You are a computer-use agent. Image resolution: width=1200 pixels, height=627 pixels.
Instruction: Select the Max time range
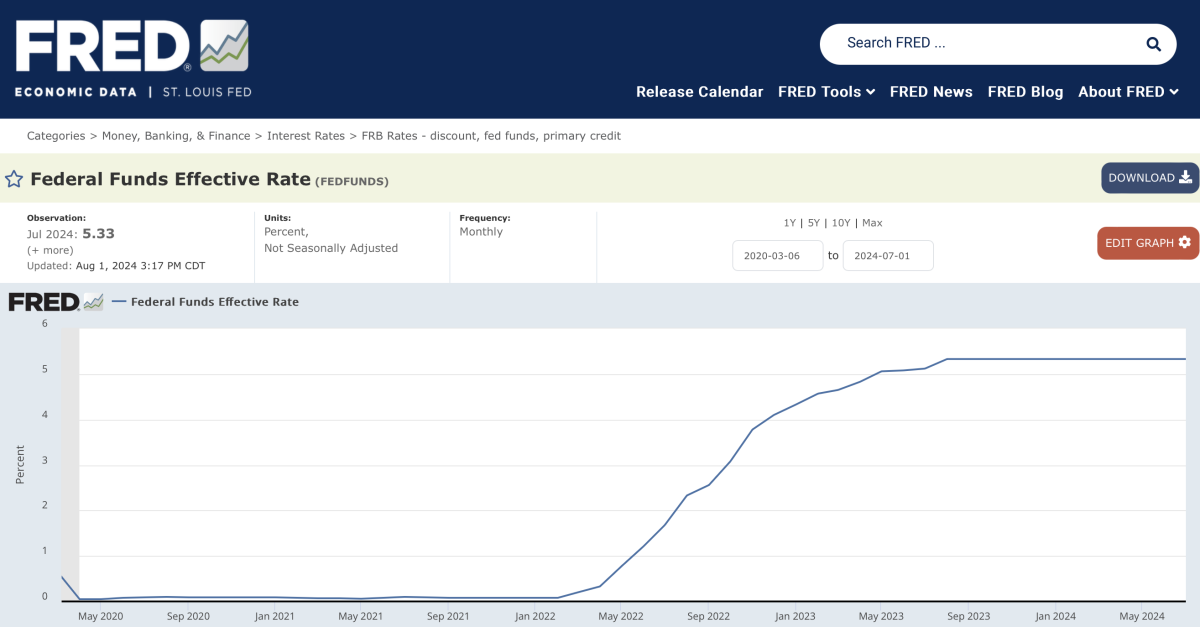pyautogui.click(x=872, y=223)
